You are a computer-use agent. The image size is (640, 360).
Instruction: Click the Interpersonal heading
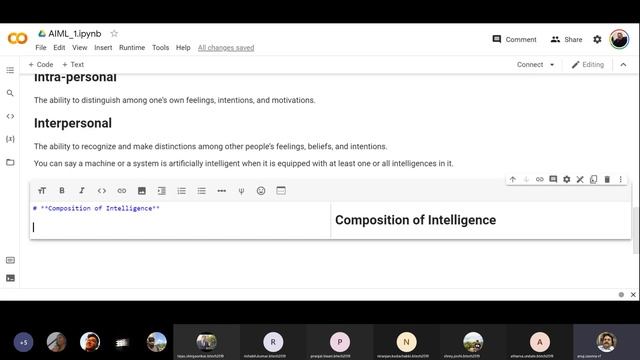point(73,123)
